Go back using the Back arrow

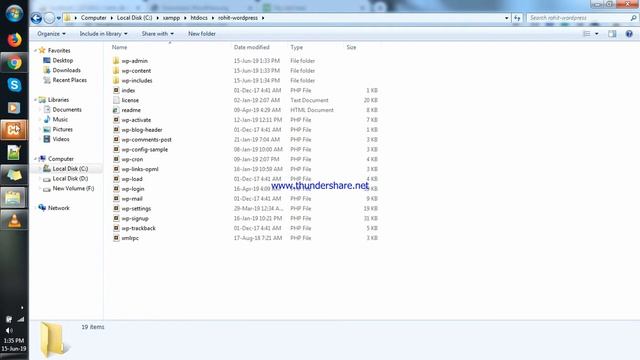click(36, 18)
